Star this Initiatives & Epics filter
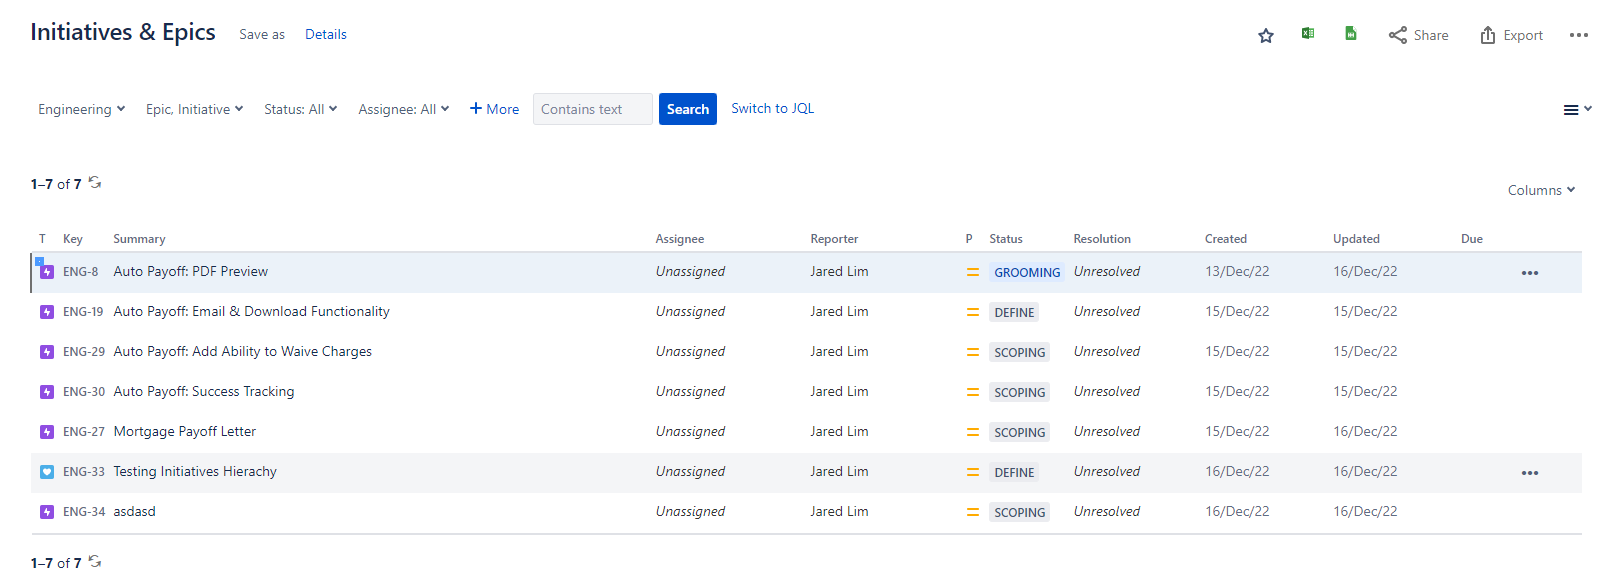Screen dimensions: 1604x576 tap(1266, 36)
